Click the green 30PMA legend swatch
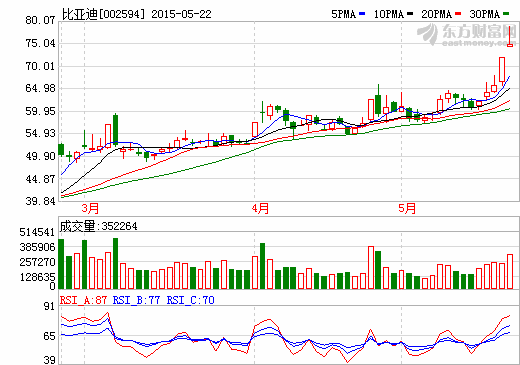This screenshot has width=520, height=365. 506,14
